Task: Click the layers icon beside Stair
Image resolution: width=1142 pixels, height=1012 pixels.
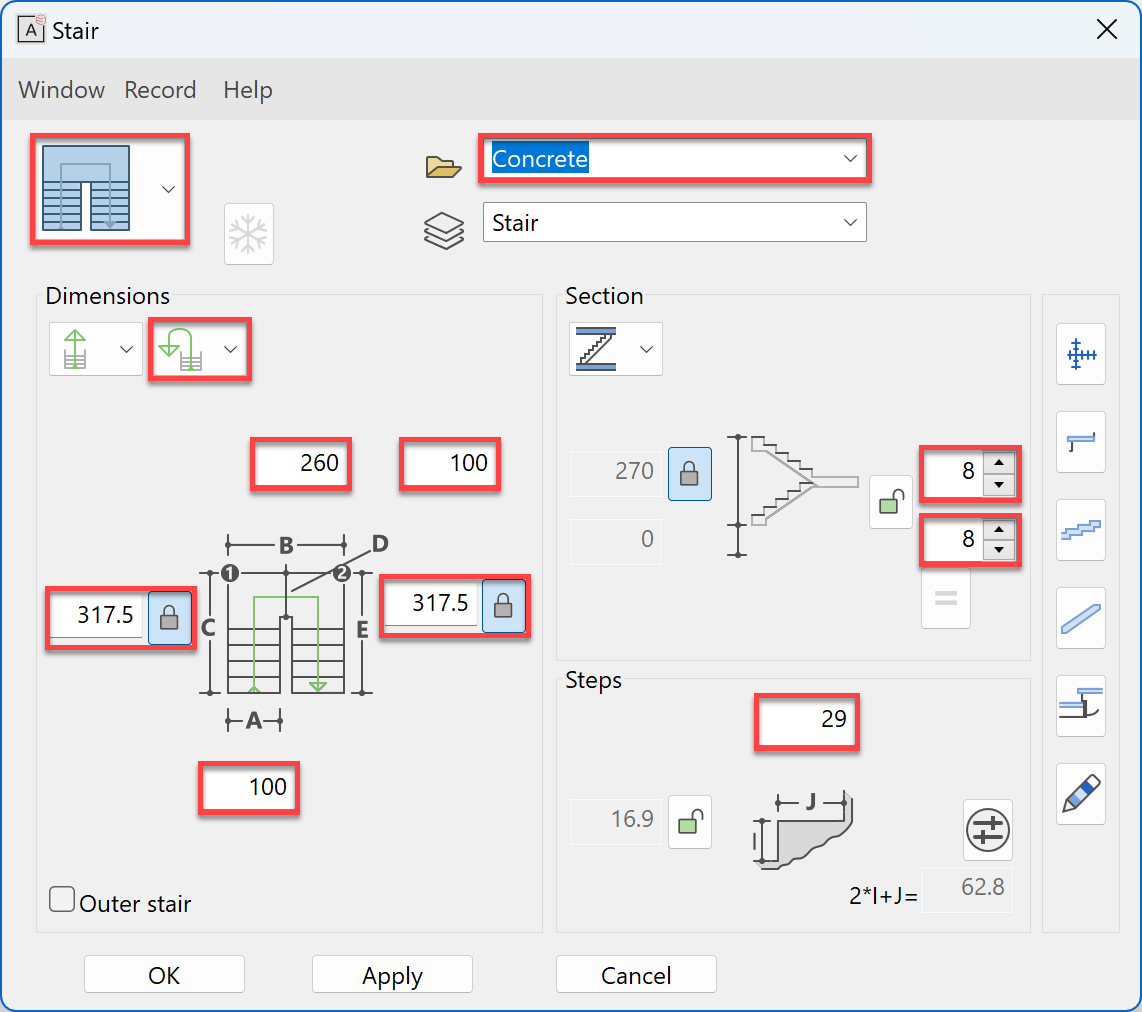Action: pos(443,230)
